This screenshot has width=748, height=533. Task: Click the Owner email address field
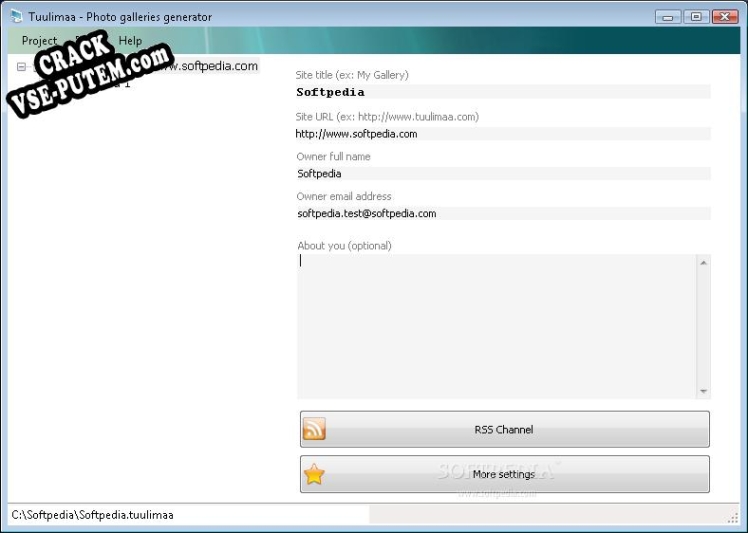click(503, 213)
